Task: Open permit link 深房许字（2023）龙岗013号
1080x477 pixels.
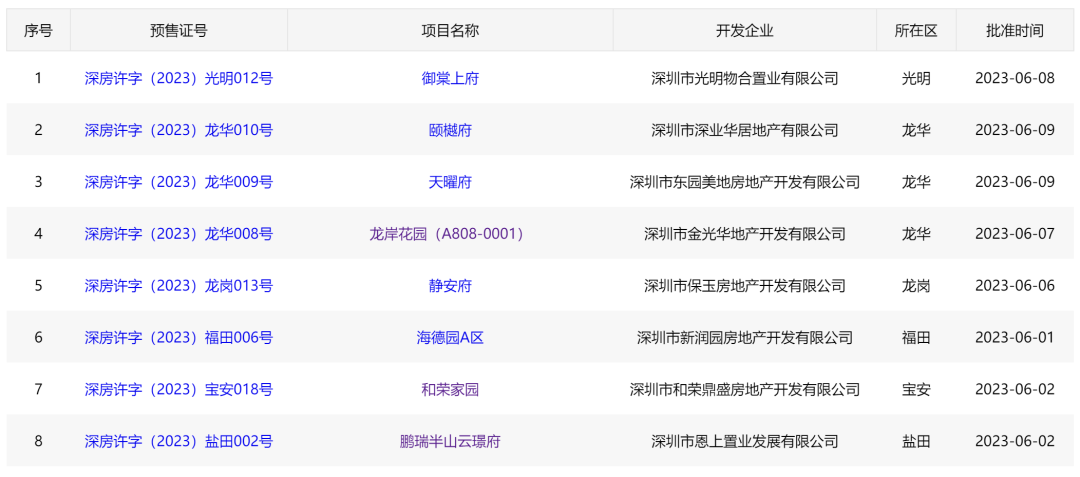Action: click(x=179, y=286)
